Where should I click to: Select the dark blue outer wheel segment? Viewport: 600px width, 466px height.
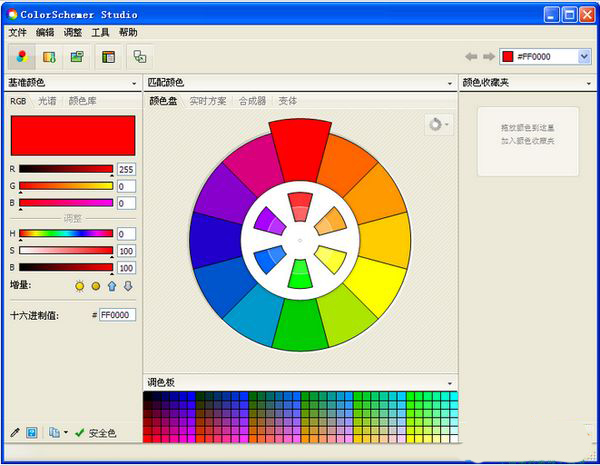216,240
